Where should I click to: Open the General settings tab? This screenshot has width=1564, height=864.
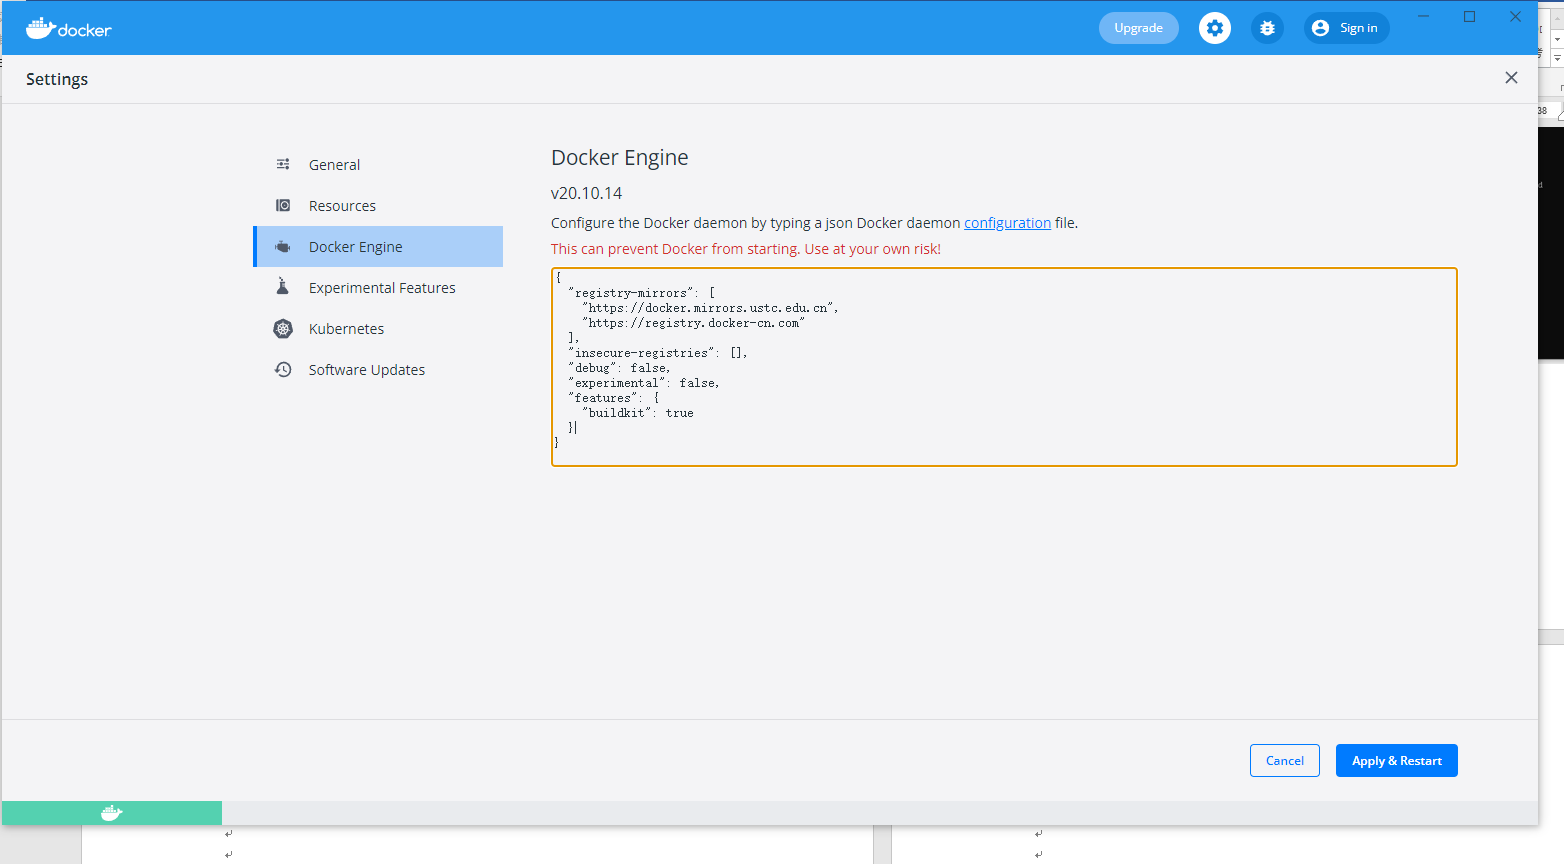pyautogui.click(x=334, y=165)
